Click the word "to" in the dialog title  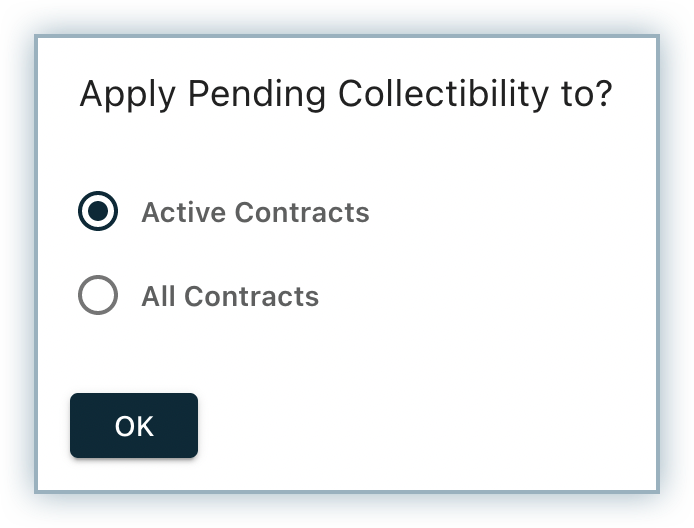point(569,95)
